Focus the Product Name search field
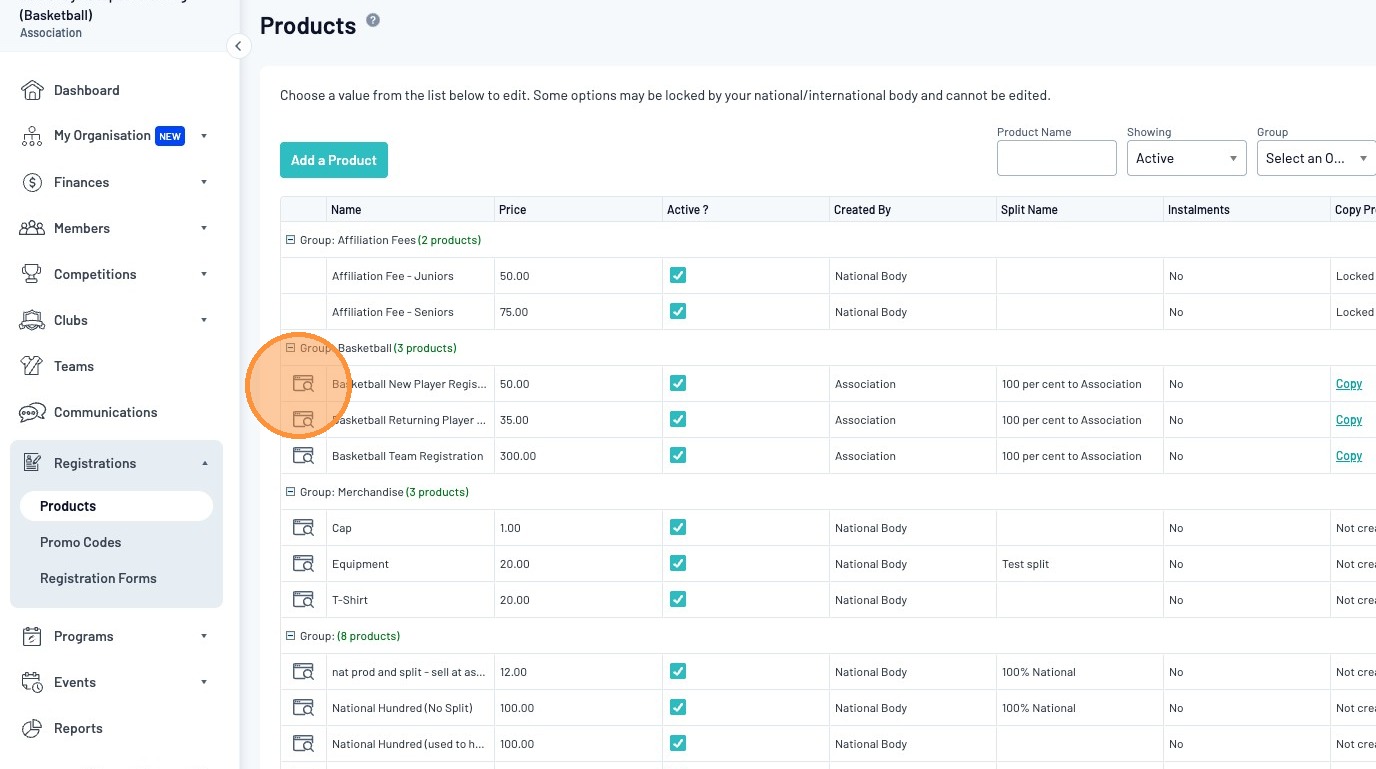Image resolution: width=1376 pixels, height=769 pixels. point(1056,158)
